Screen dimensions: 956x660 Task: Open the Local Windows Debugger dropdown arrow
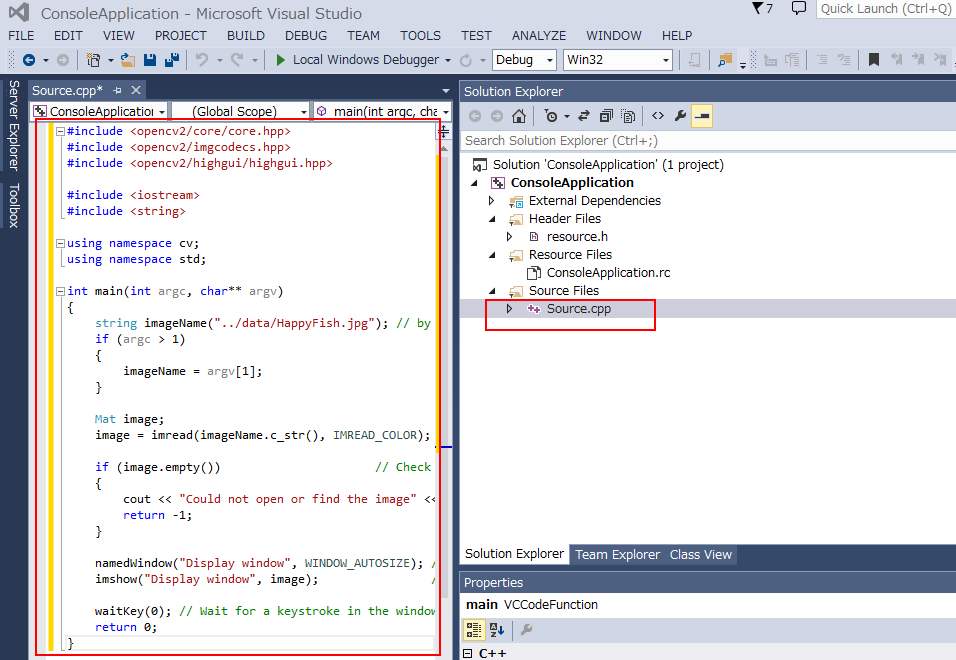[x=448, y=60]
